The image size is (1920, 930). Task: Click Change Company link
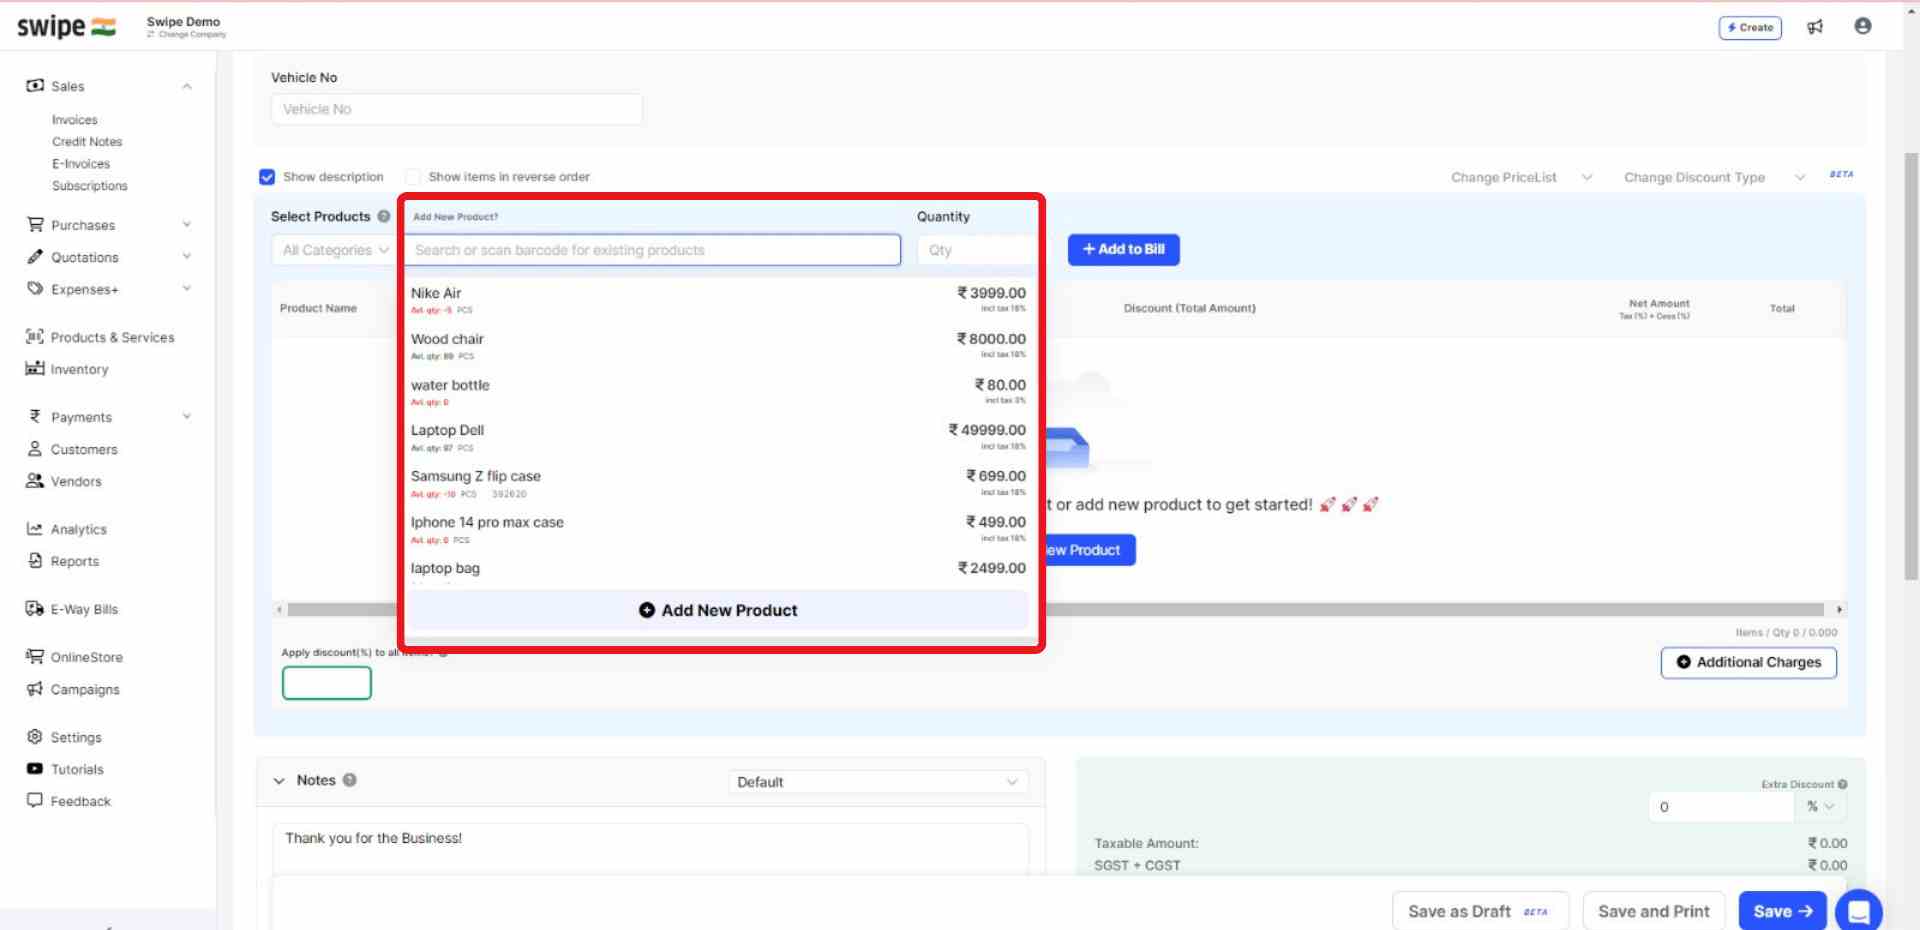click(x=187, y=35)
